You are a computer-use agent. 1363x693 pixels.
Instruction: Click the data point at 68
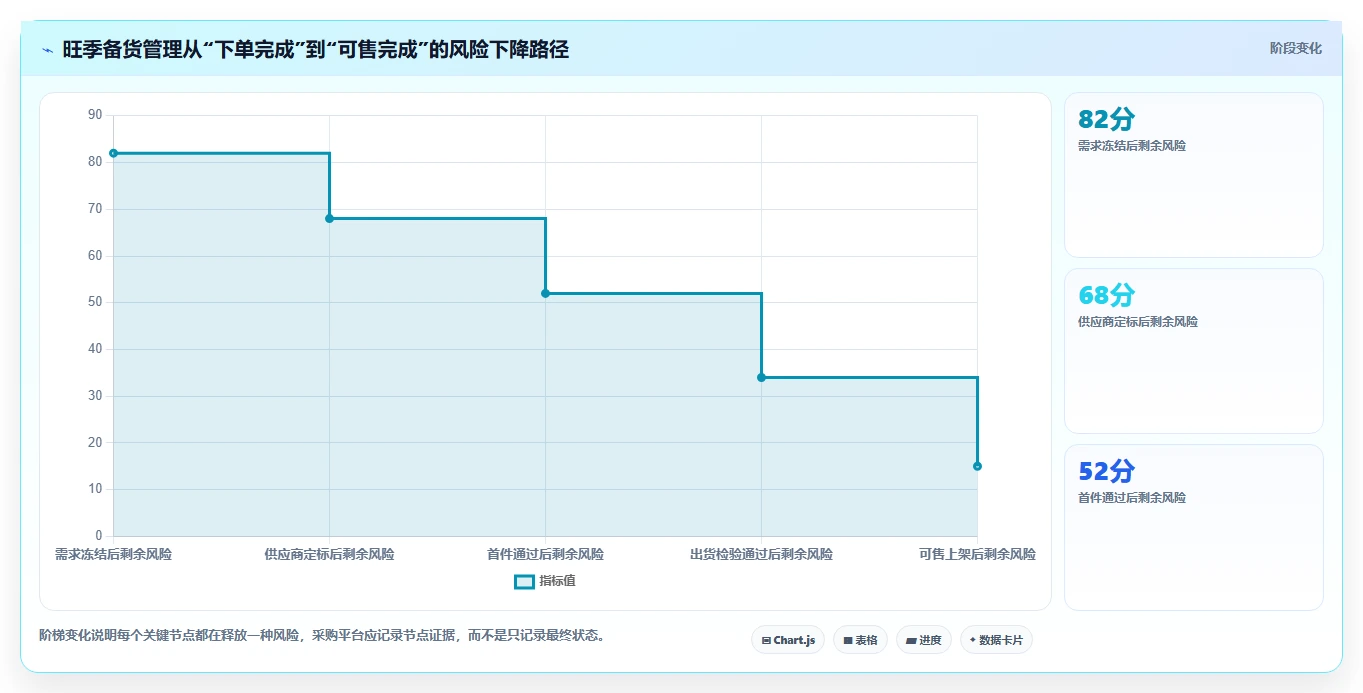tap(330, 218)
